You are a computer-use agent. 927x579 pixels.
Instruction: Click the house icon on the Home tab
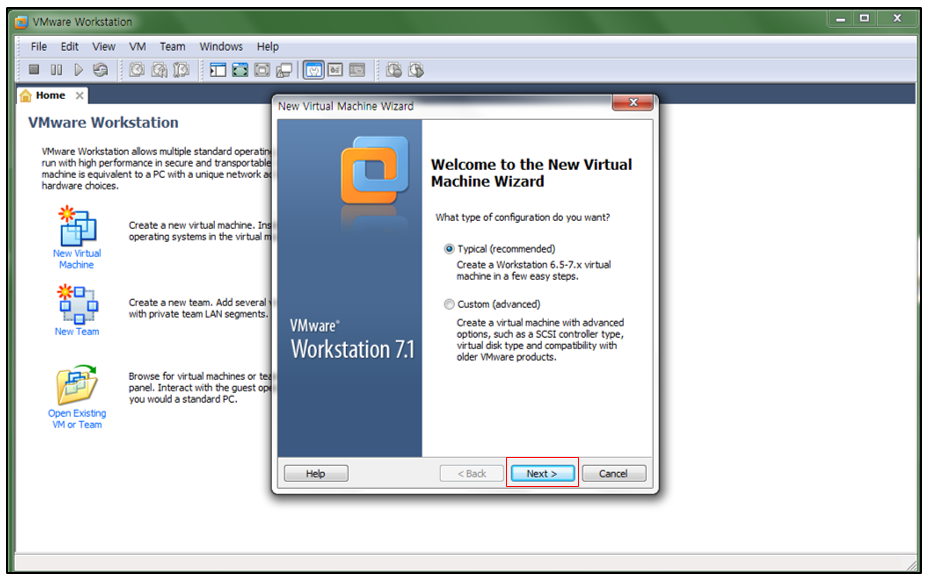25,95
